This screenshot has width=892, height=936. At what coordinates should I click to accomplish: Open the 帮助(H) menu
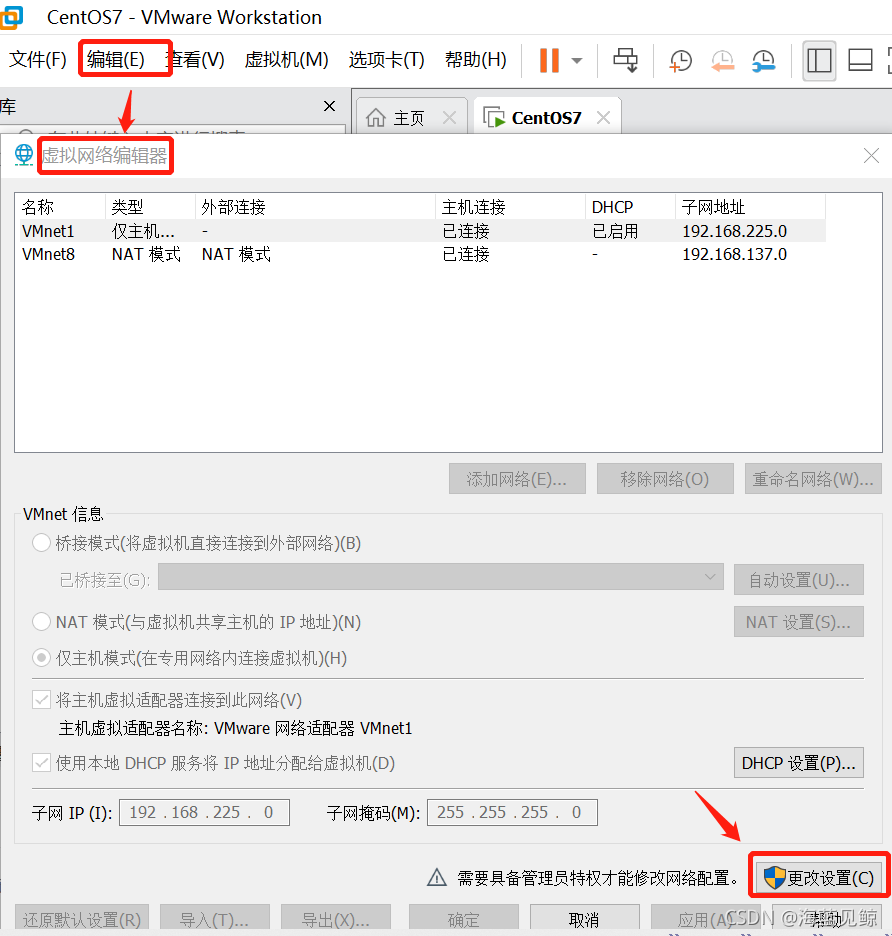click(475, 60)
